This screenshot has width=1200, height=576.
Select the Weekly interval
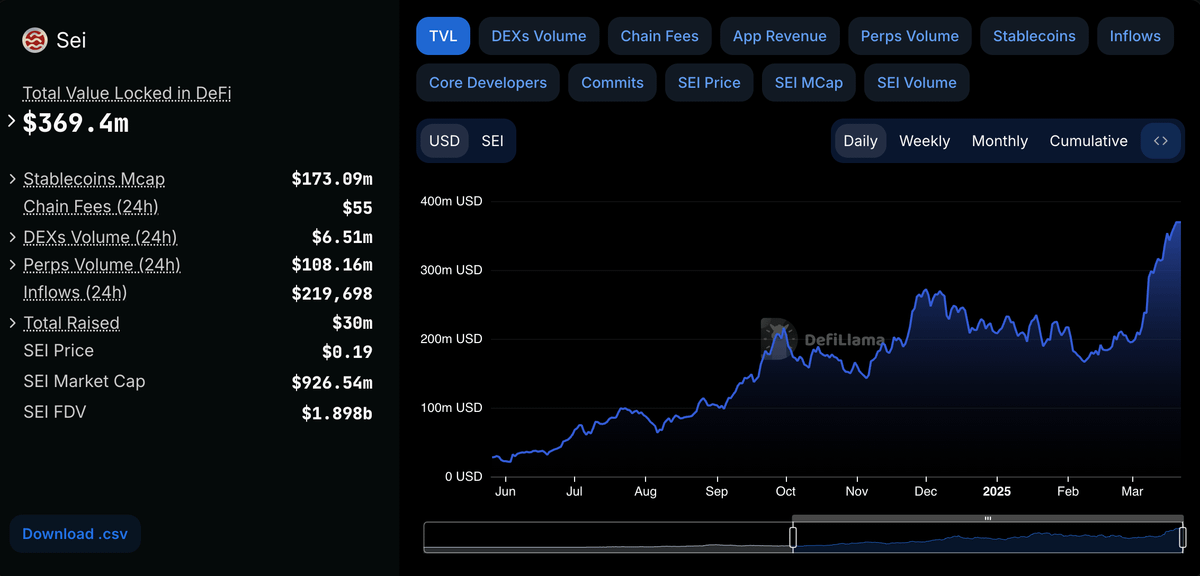[x=924, y=141]
